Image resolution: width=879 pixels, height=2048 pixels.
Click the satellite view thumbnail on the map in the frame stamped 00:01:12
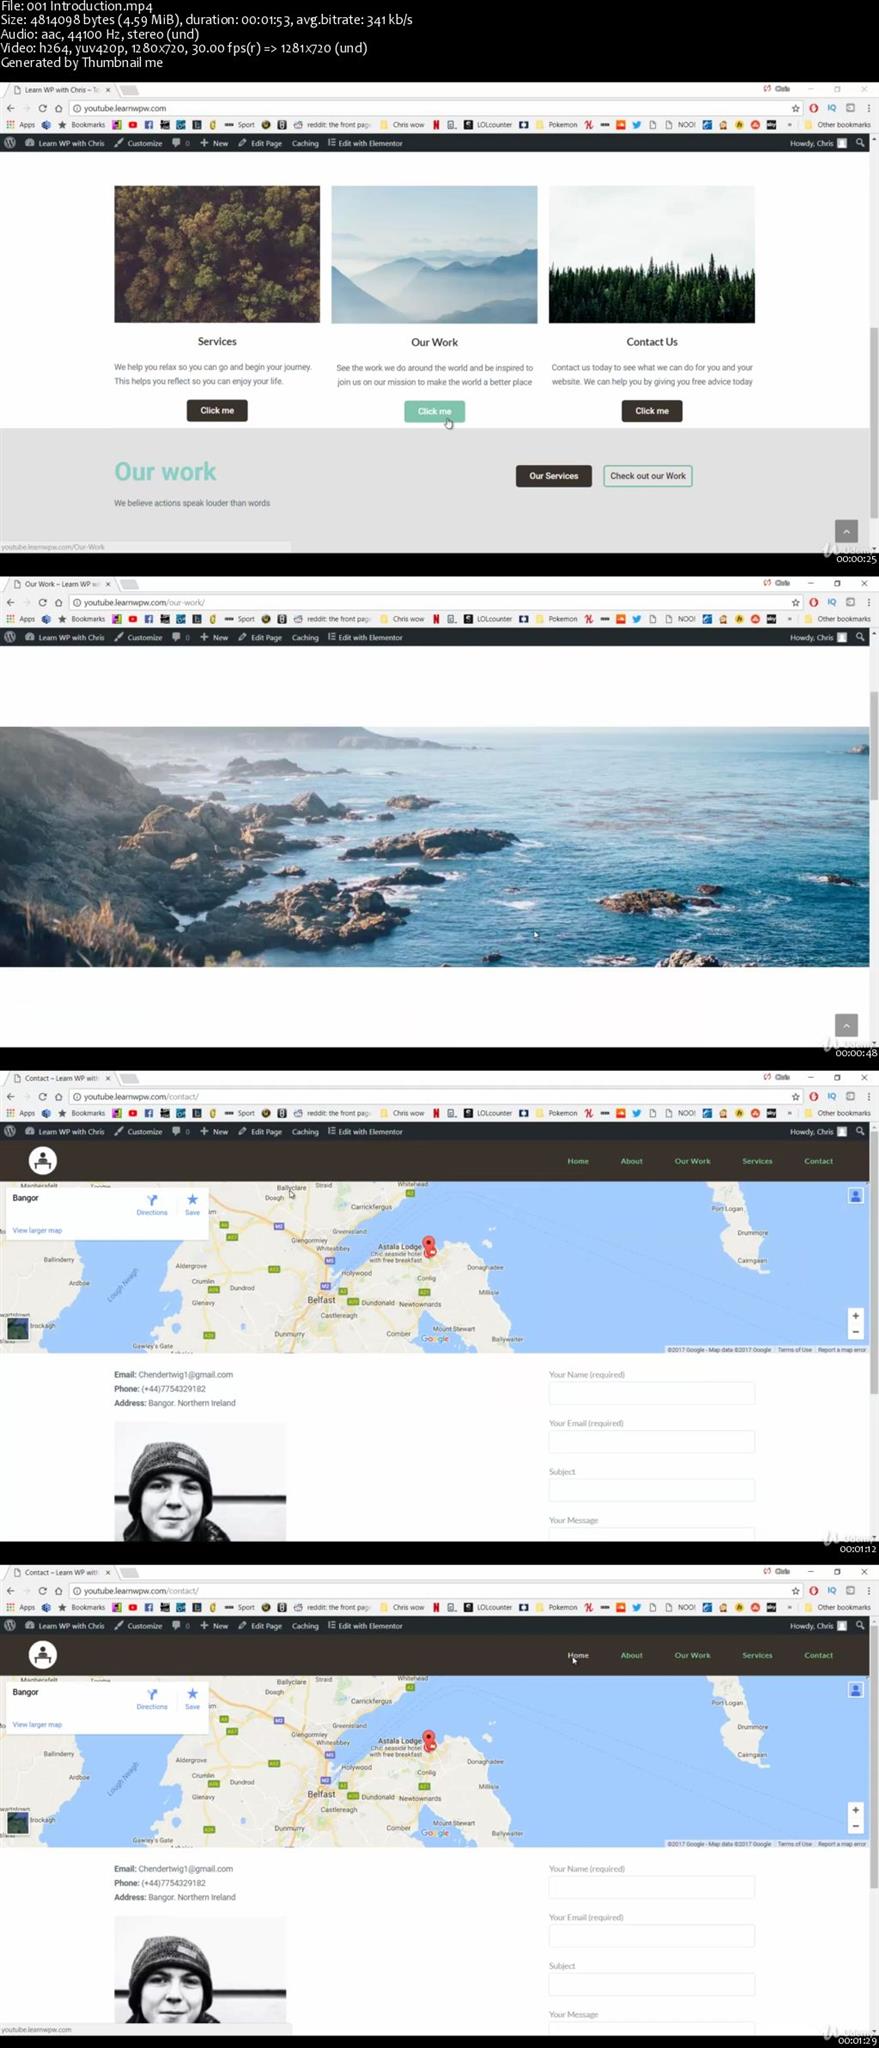pyautogui.click(x=17, y=1329)
